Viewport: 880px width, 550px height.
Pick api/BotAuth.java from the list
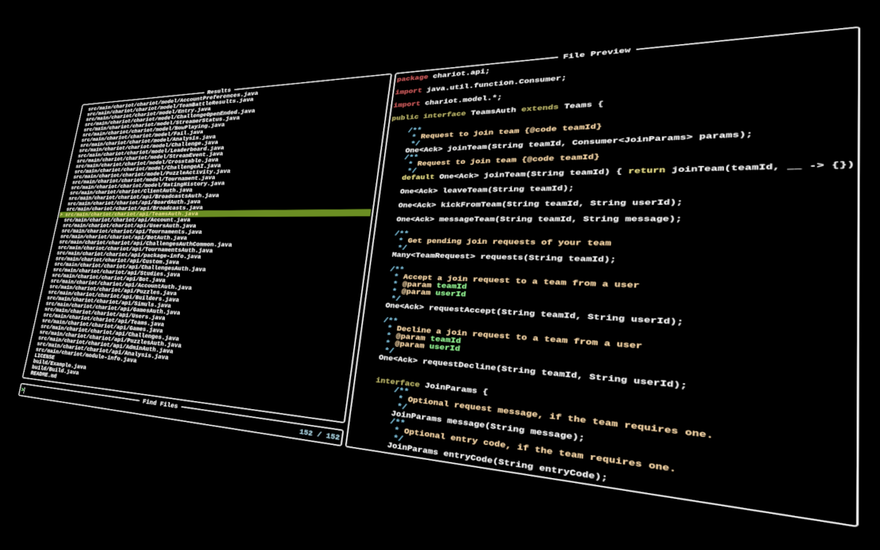click(x=124, y=238)
